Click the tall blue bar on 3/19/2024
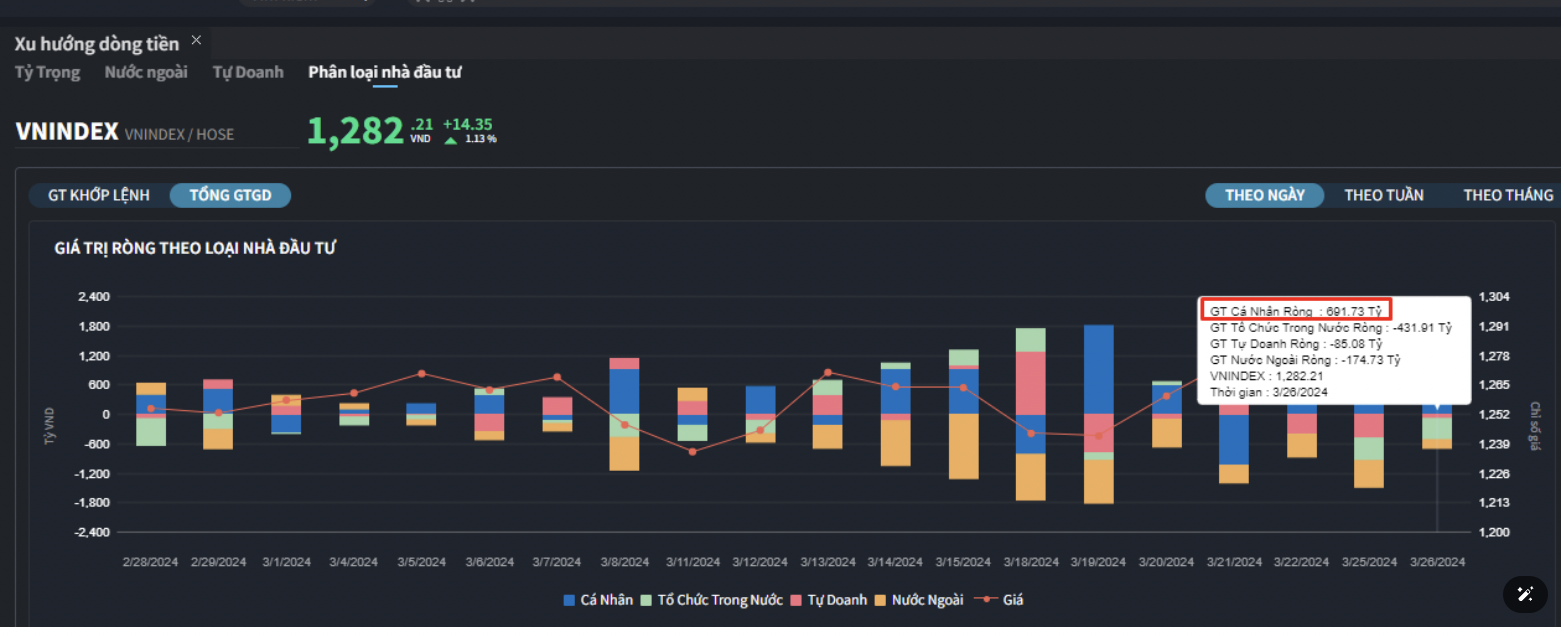 pyautogui.click(x=1098, y=368)
